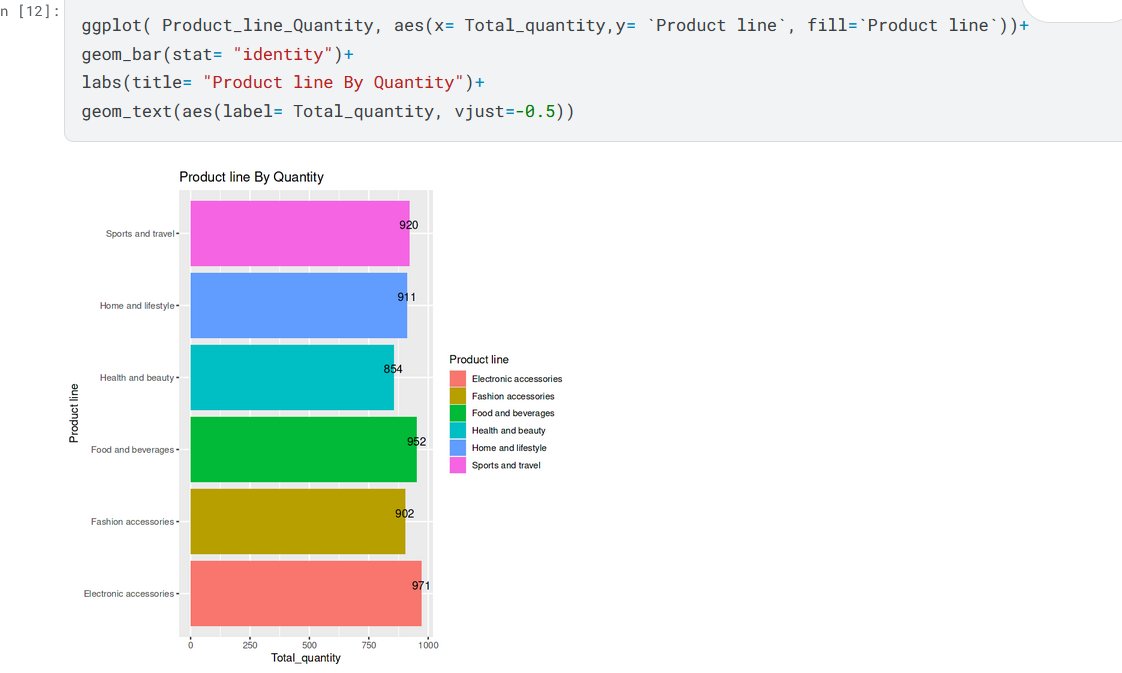Click the Sports and travel y-axis label
The width and height of the screenshot is (1122, 673).
pos(140,234)
